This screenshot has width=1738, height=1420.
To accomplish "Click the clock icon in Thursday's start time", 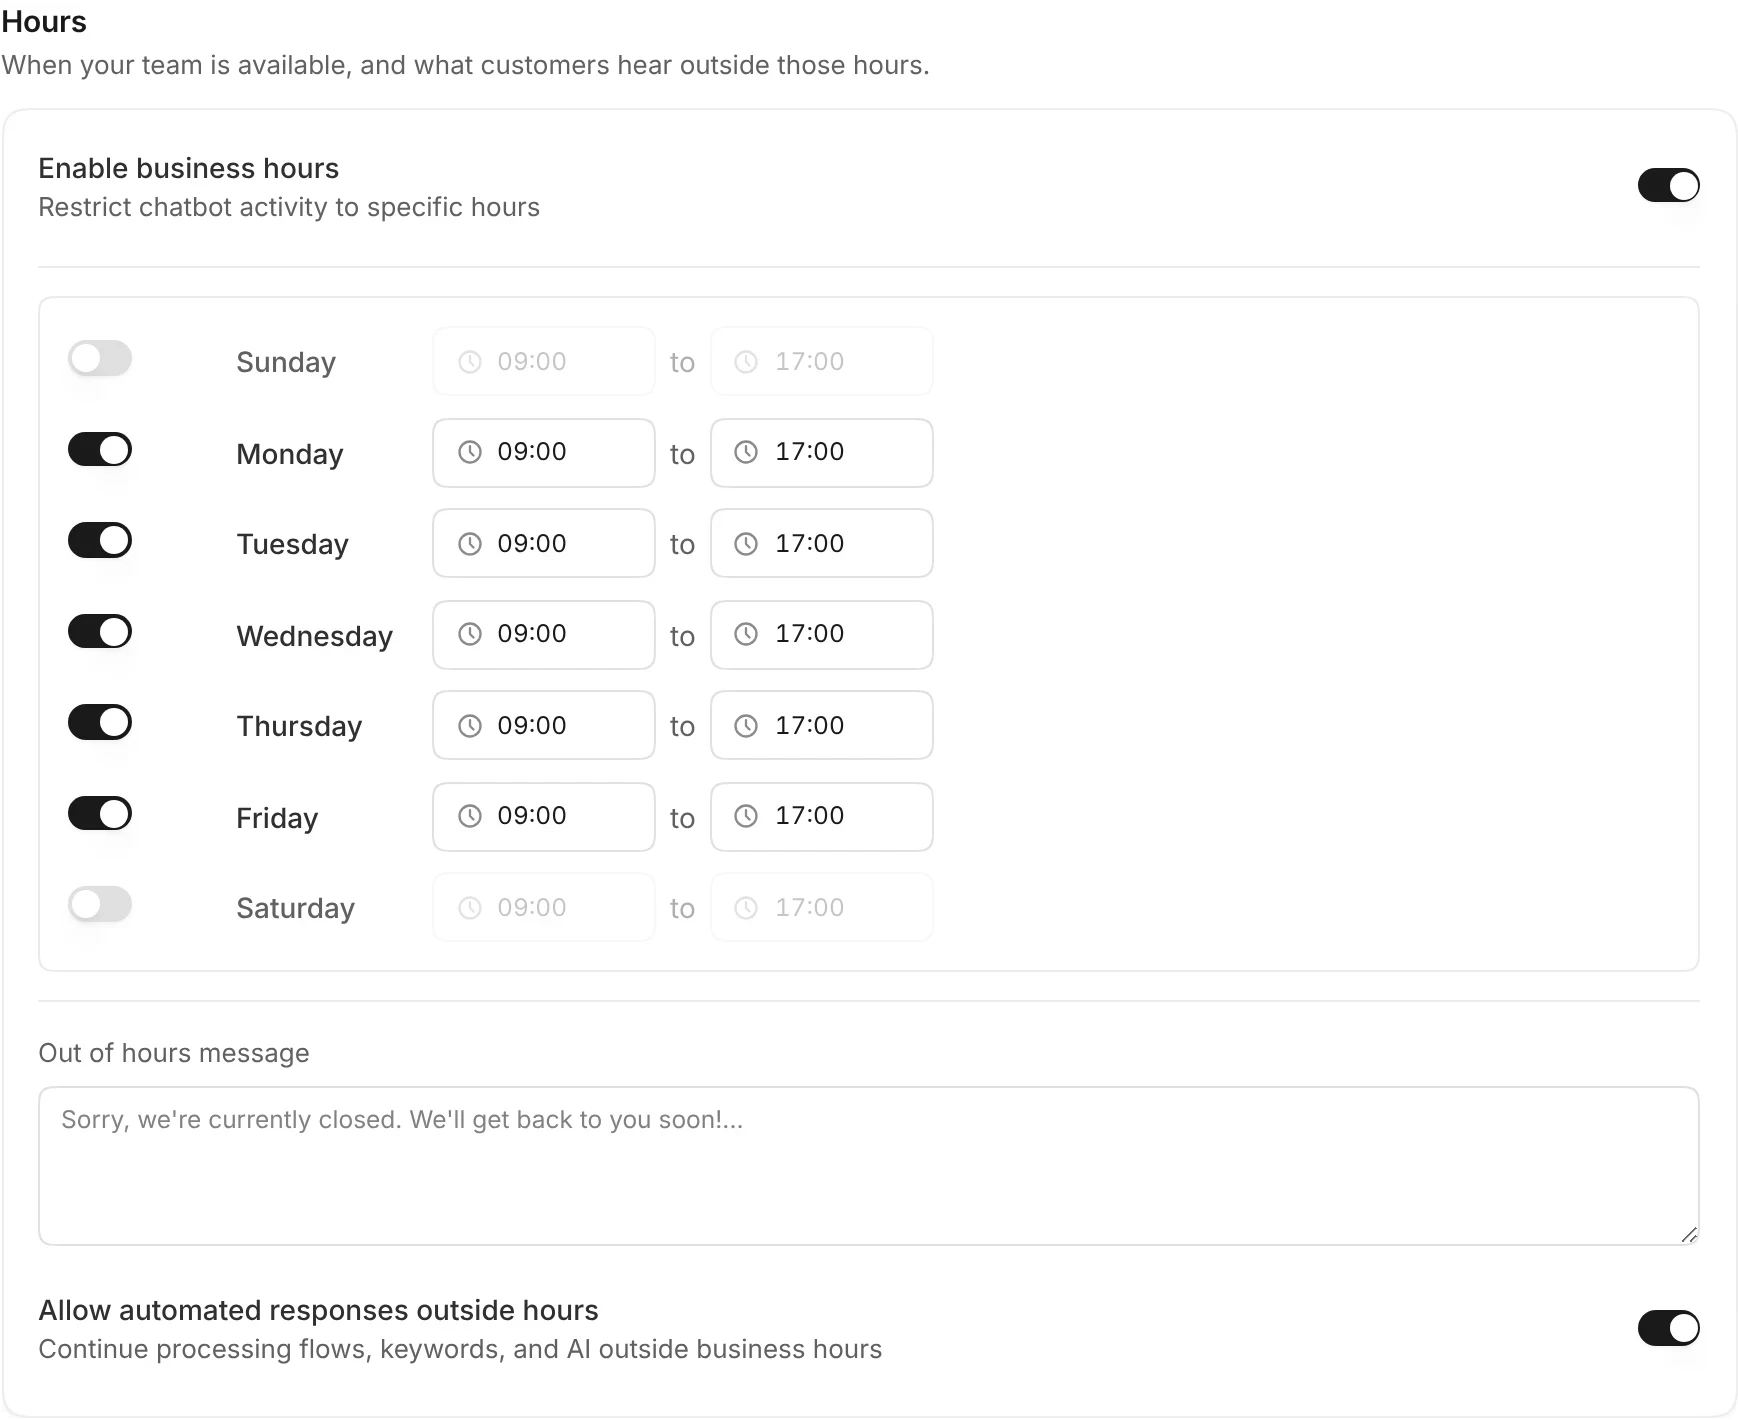I will click(x=470, y=725).
